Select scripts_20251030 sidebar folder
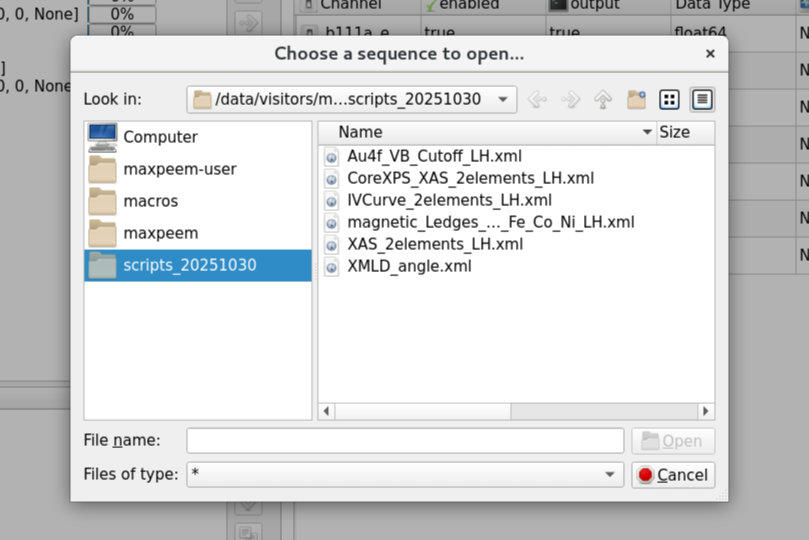 pyautogui.click(x=189, y=265)
